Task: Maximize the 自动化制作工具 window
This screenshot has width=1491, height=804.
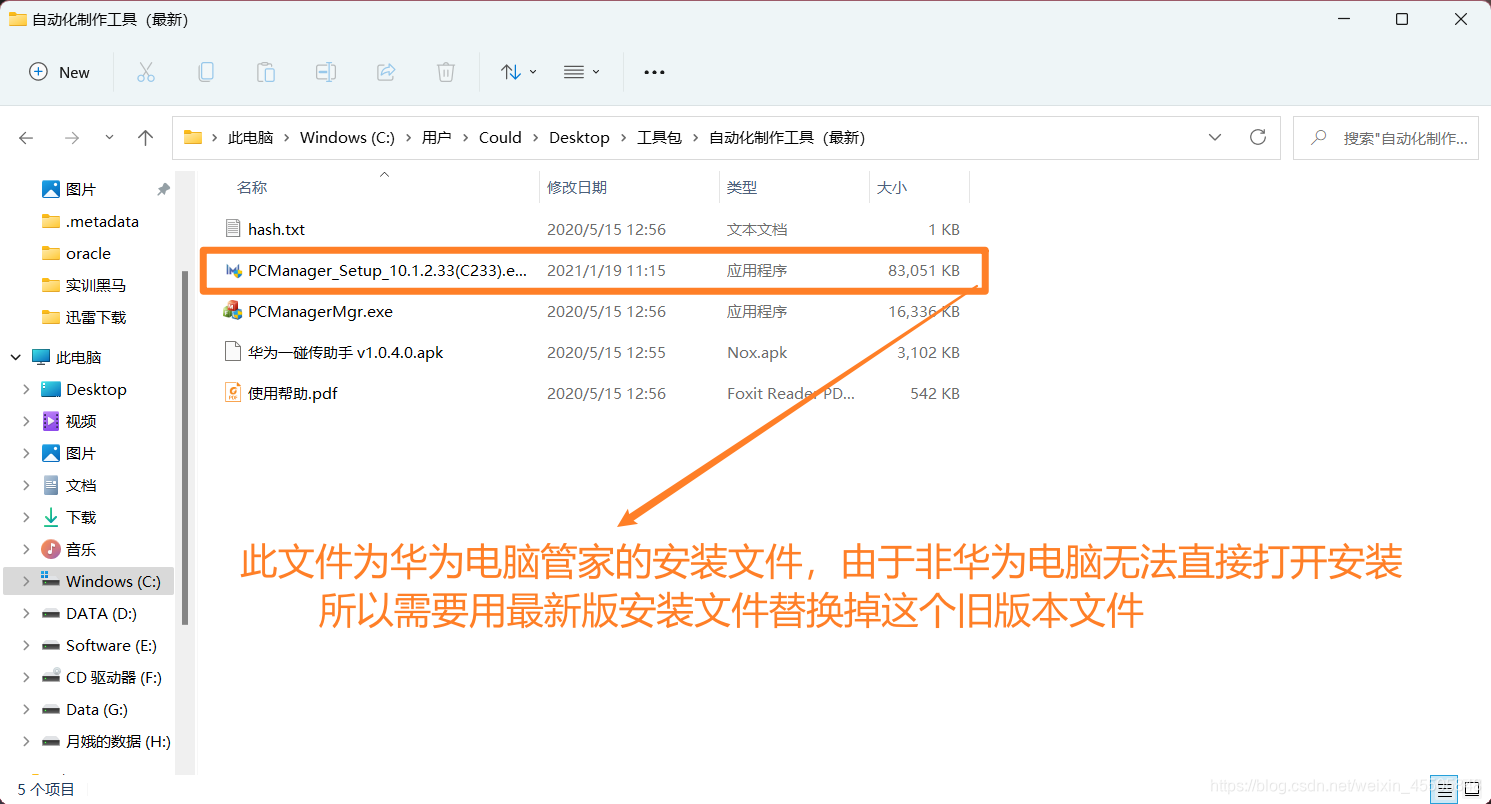Action: [x=1402, y=19]
